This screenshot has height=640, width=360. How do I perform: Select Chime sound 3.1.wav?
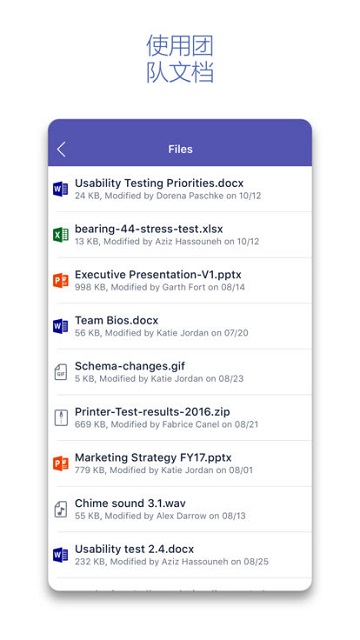[130, 503]
